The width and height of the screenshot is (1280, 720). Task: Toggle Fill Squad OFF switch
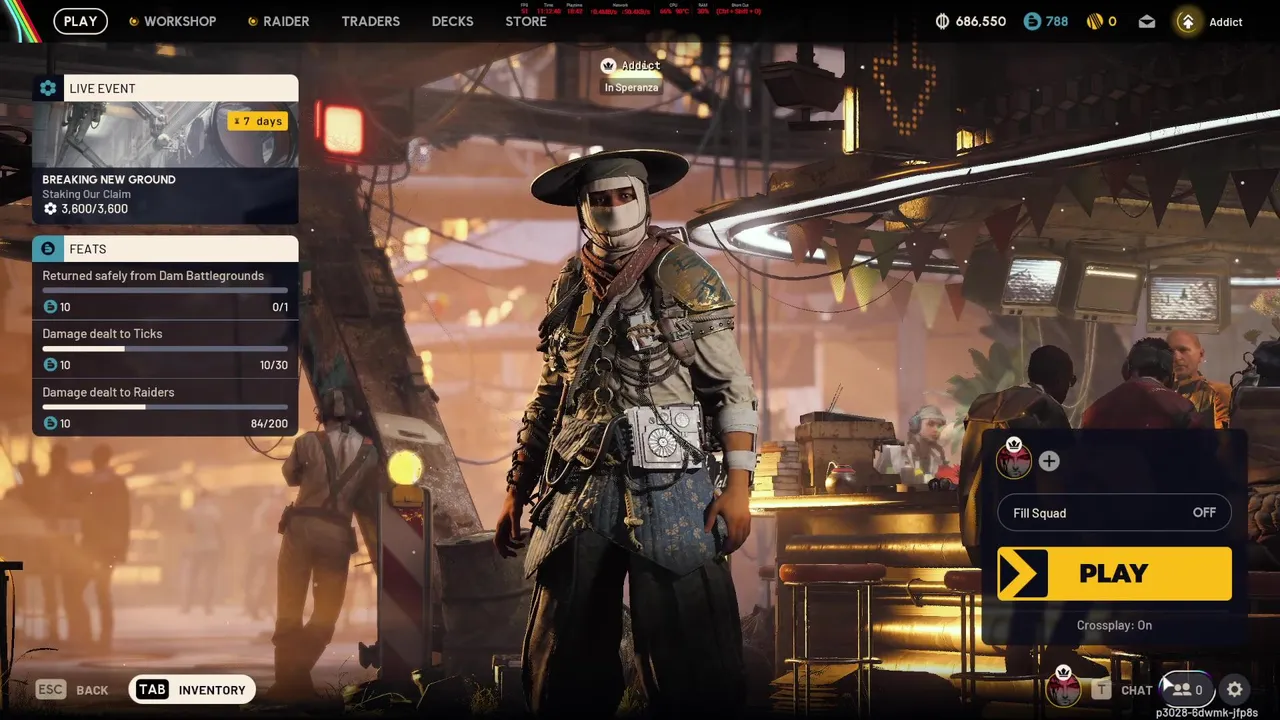tap(1114, 513)
